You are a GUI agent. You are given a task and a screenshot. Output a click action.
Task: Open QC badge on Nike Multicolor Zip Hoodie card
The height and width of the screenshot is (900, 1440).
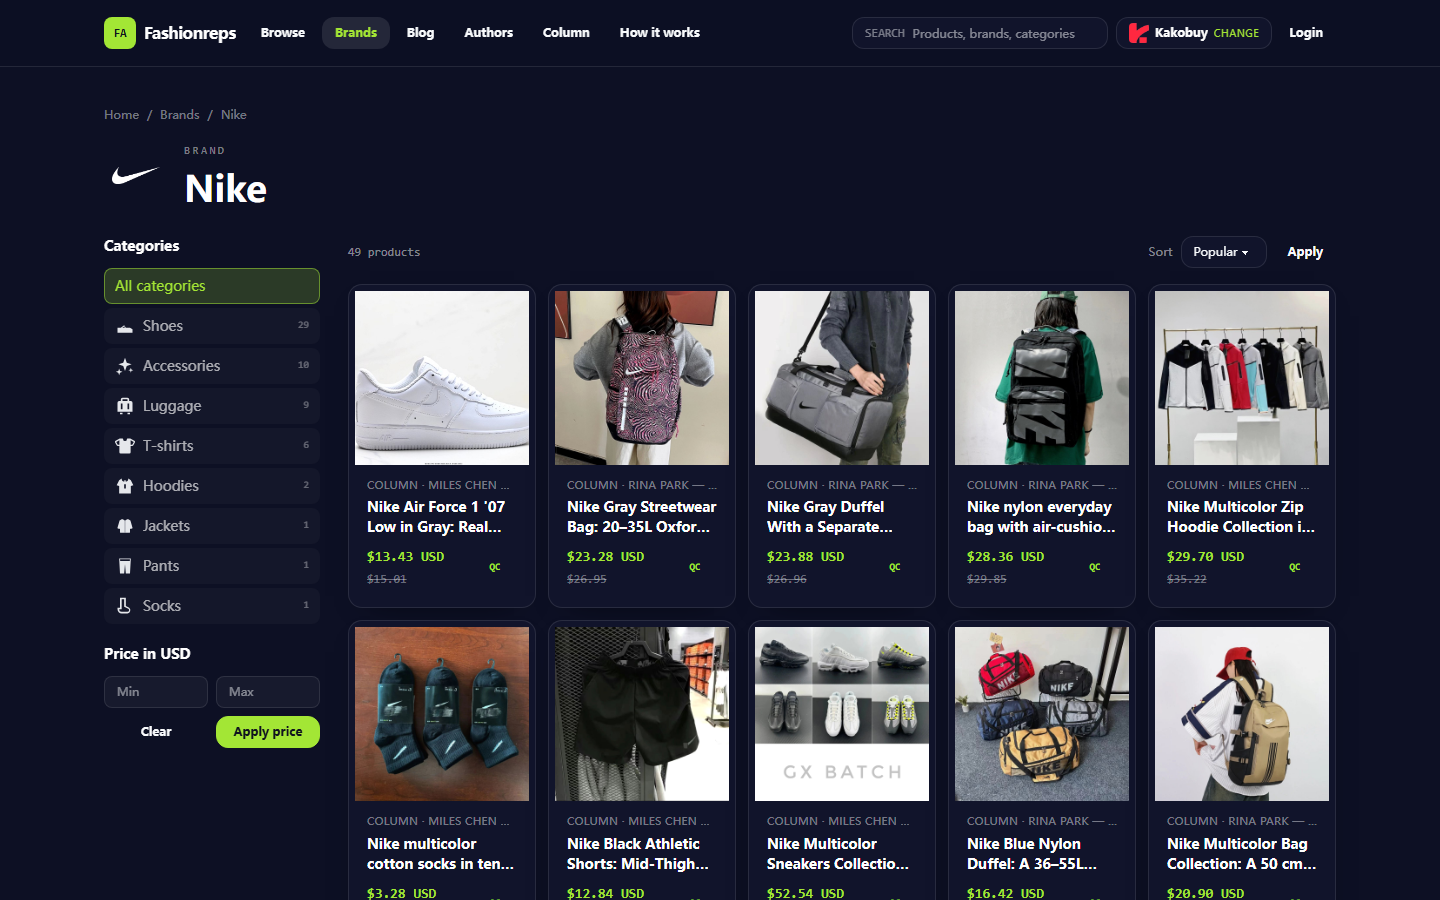tap(1295, 567)
